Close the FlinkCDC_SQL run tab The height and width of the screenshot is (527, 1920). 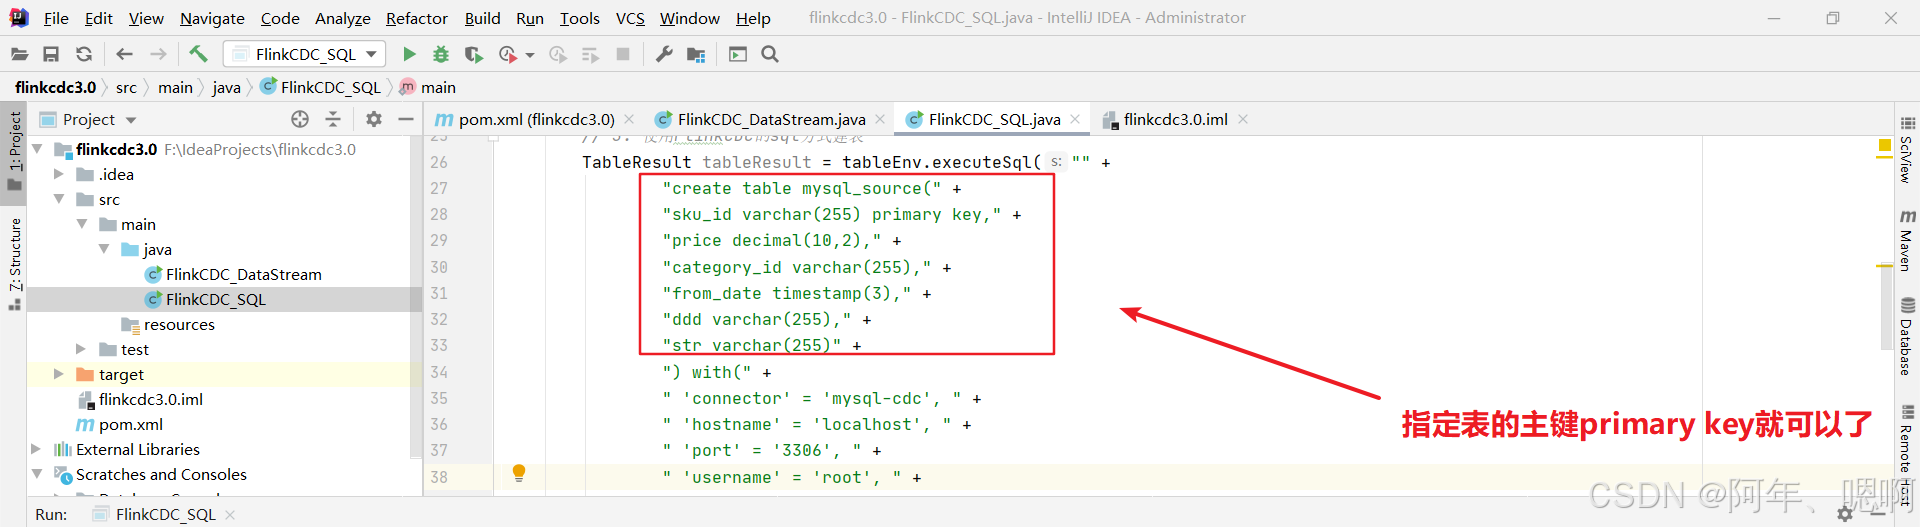[230, 515]
